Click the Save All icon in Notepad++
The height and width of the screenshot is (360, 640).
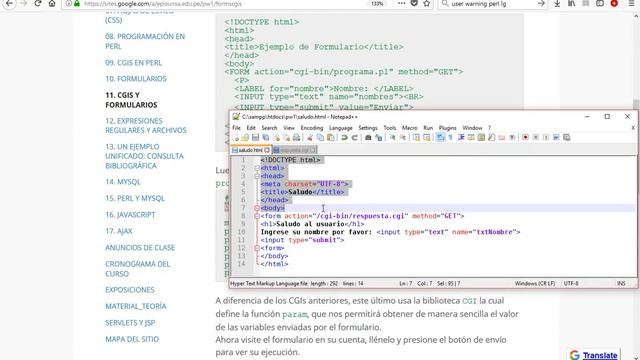click(x=266, y=138)
